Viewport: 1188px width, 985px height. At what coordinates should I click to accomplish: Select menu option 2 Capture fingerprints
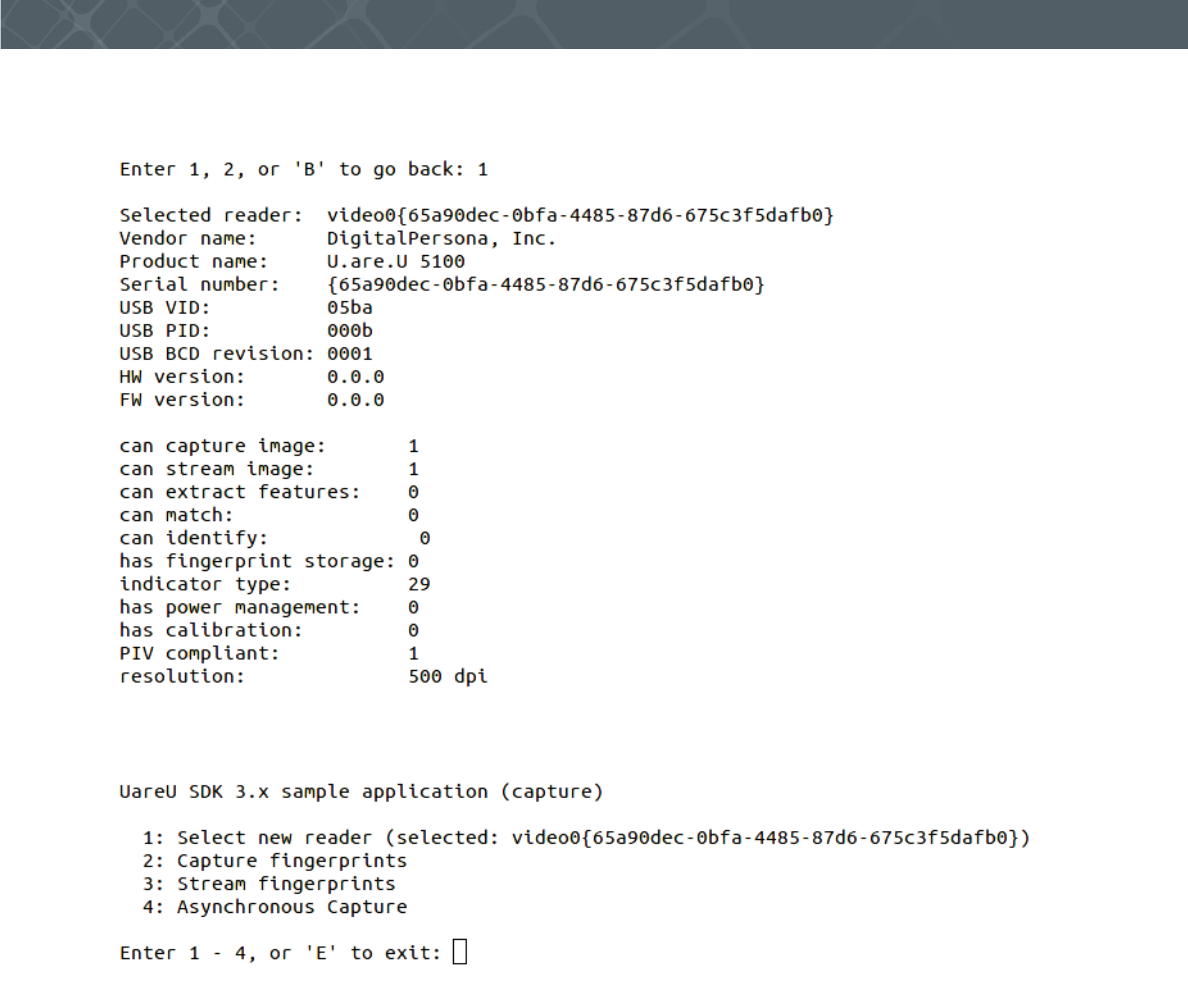point(275,861)
